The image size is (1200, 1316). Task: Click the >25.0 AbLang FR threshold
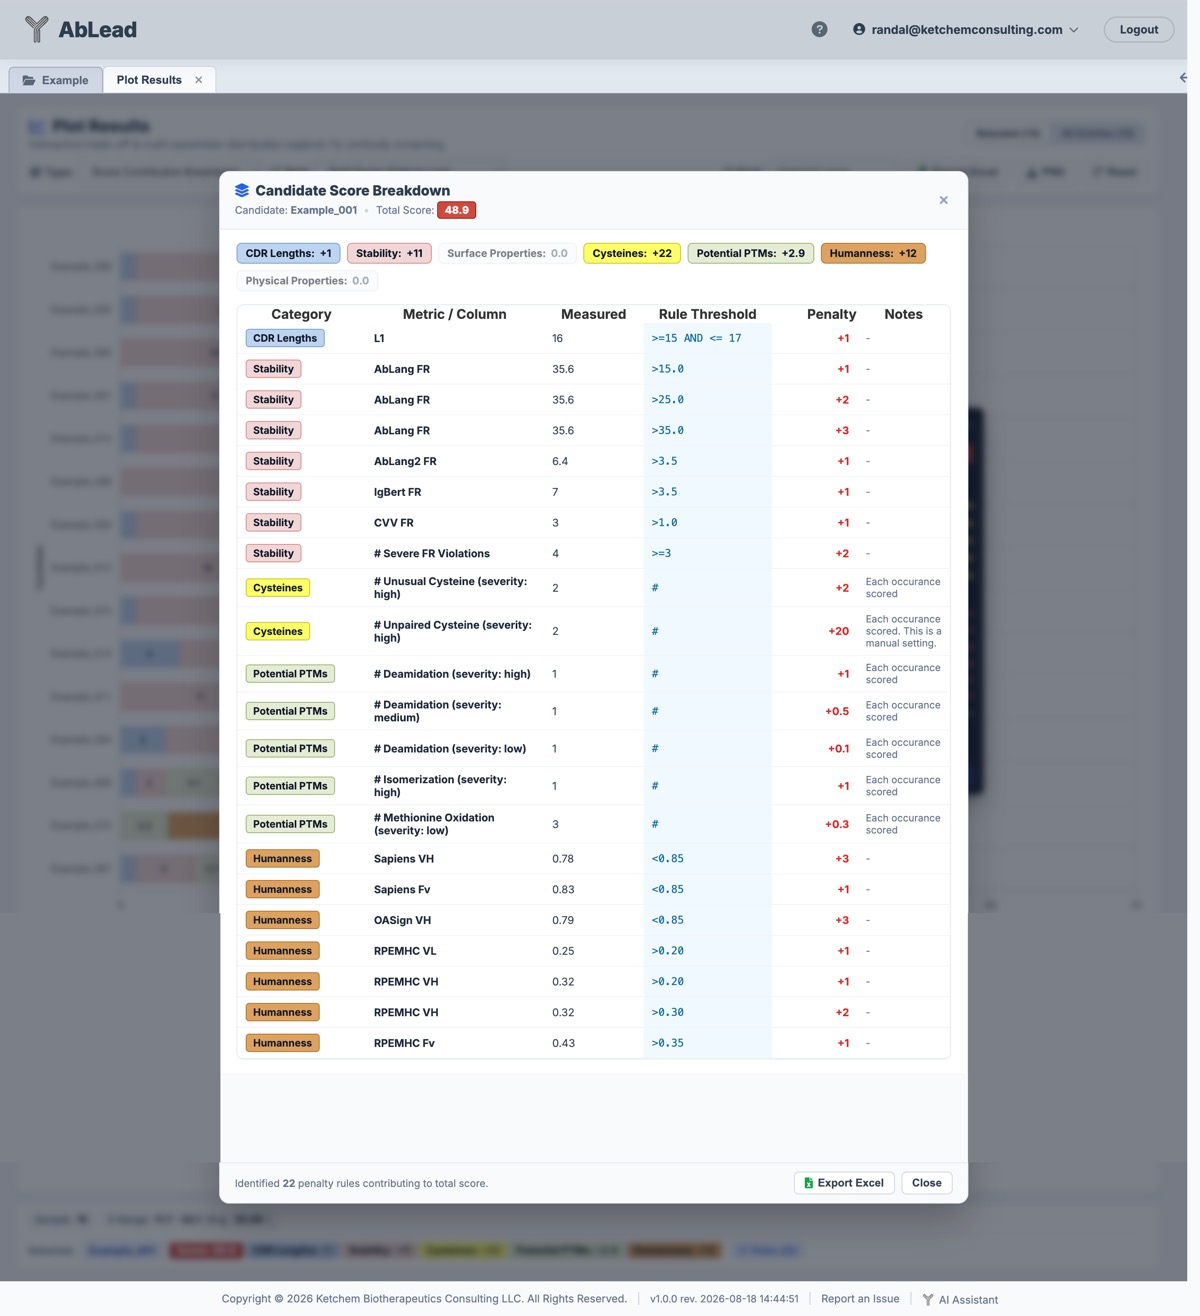coord(667,400)
